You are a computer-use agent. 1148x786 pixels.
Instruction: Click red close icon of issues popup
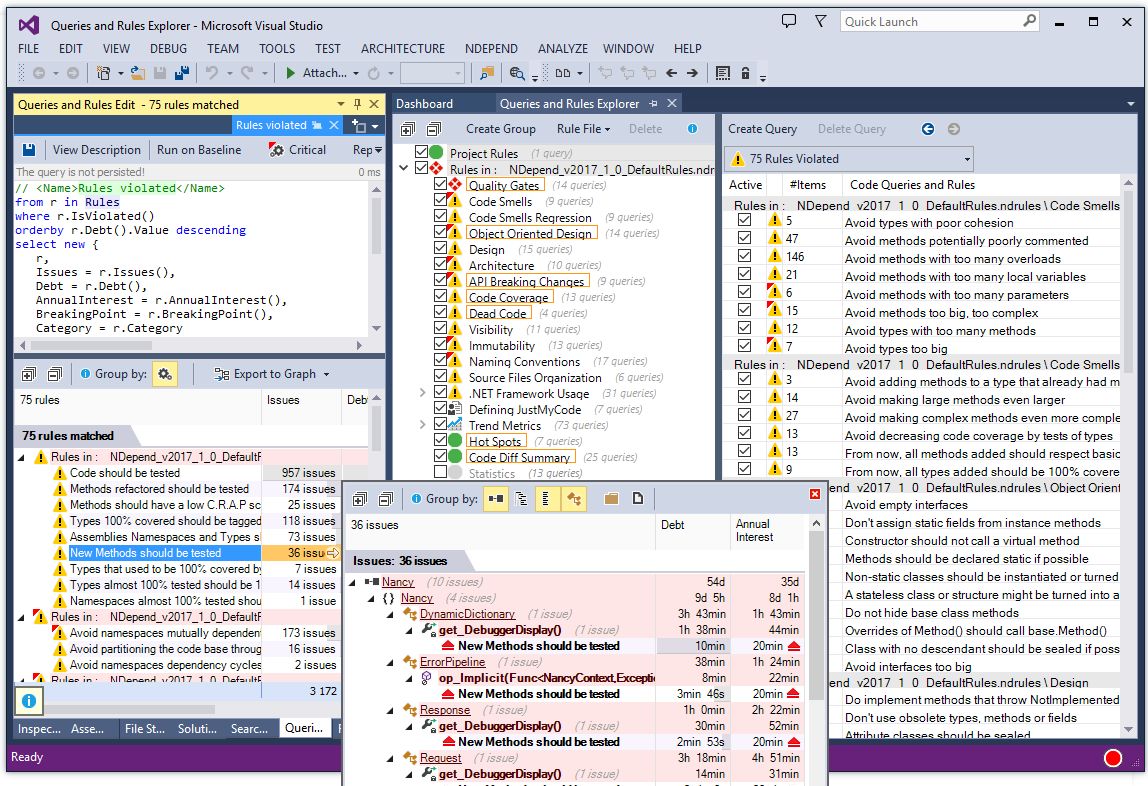[x=815, y=495]
